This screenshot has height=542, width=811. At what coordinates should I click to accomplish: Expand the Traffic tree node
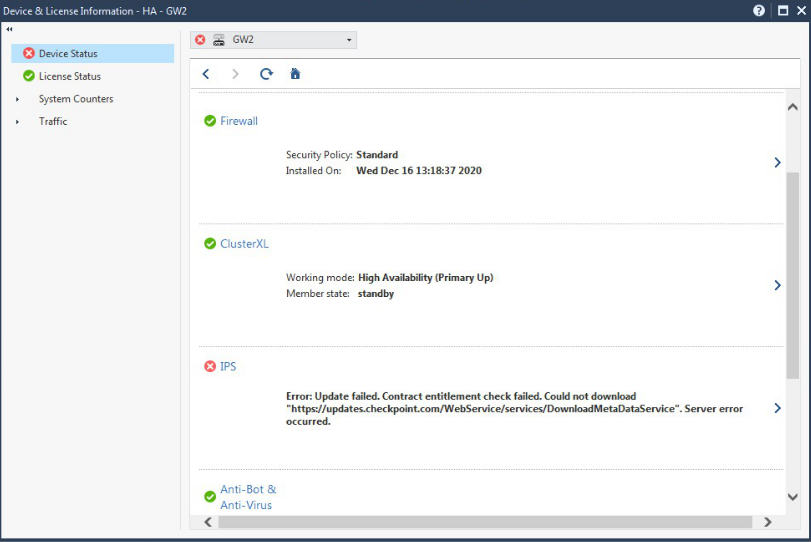[17, 122]
